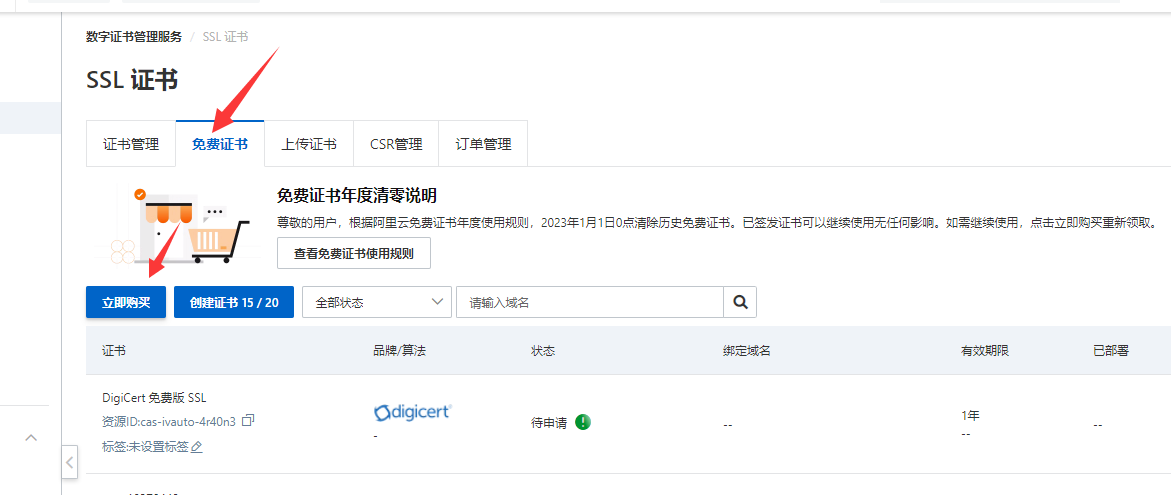The height and width of the screenshot is (495, 1171).
Task: Click 创建证书 15 / 20 button
Action: coord(234,302)
